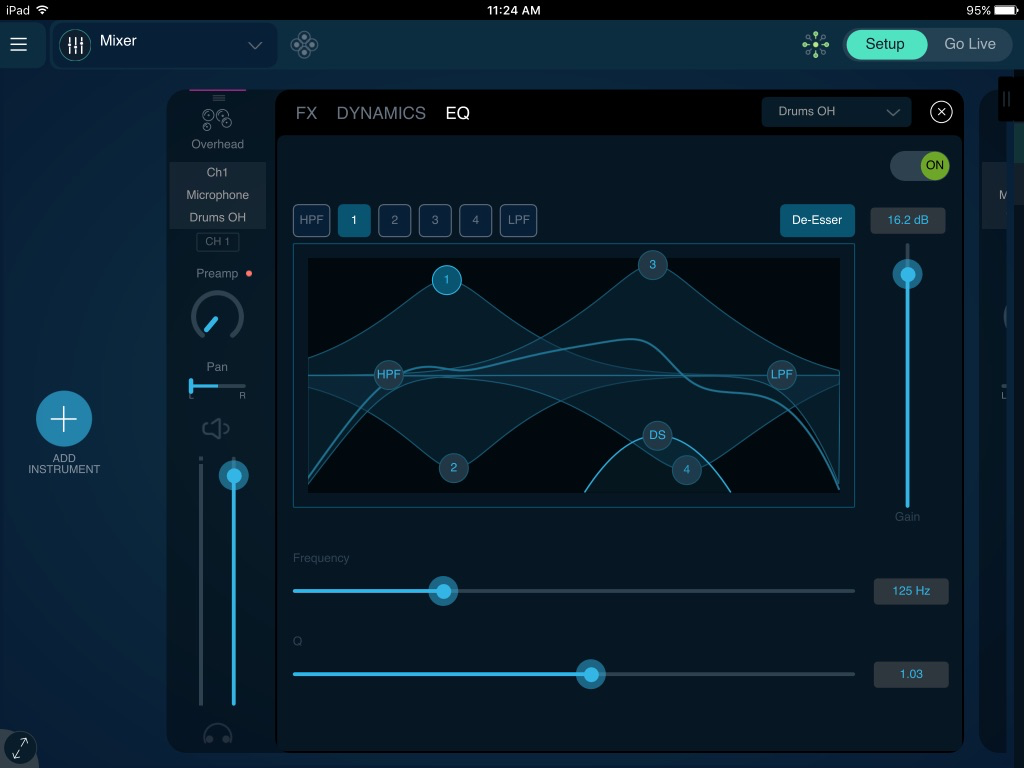
Task: Click the battery status indicator
Action: coord(1005,10)
